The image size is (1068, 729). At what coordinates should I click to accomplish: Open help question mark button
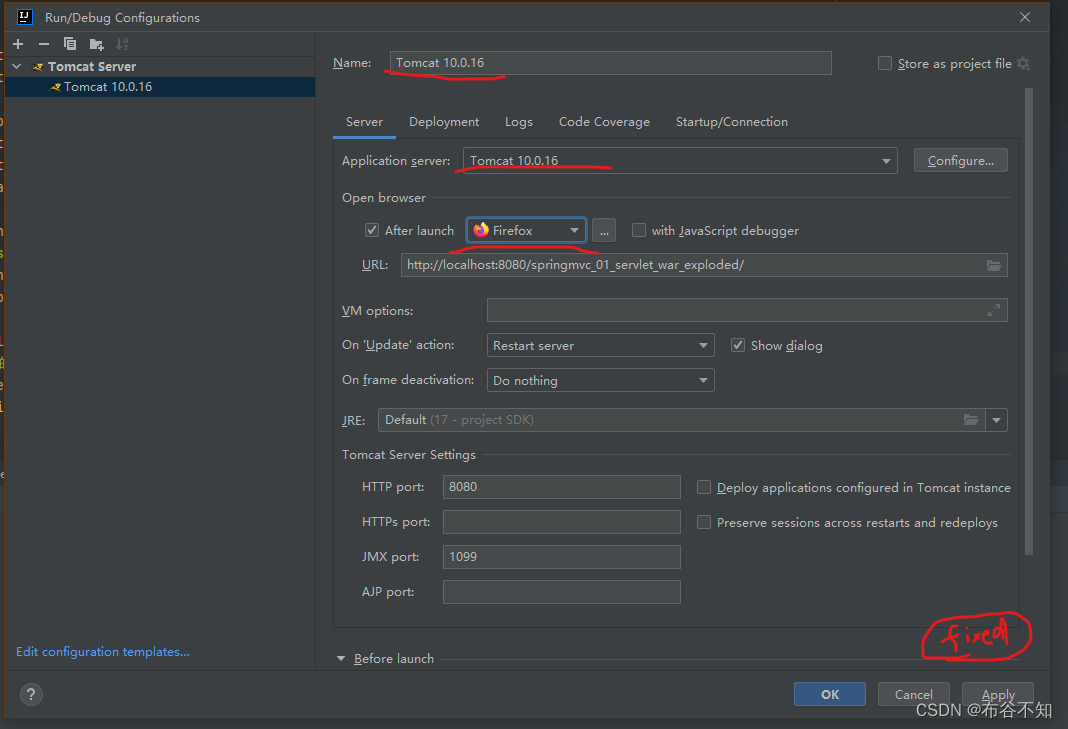coord(31,694)
